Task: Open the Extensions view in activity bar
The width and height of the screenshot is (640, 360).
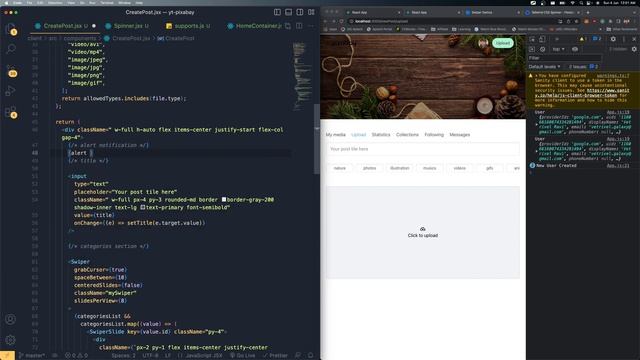Action: pos(11,112)
